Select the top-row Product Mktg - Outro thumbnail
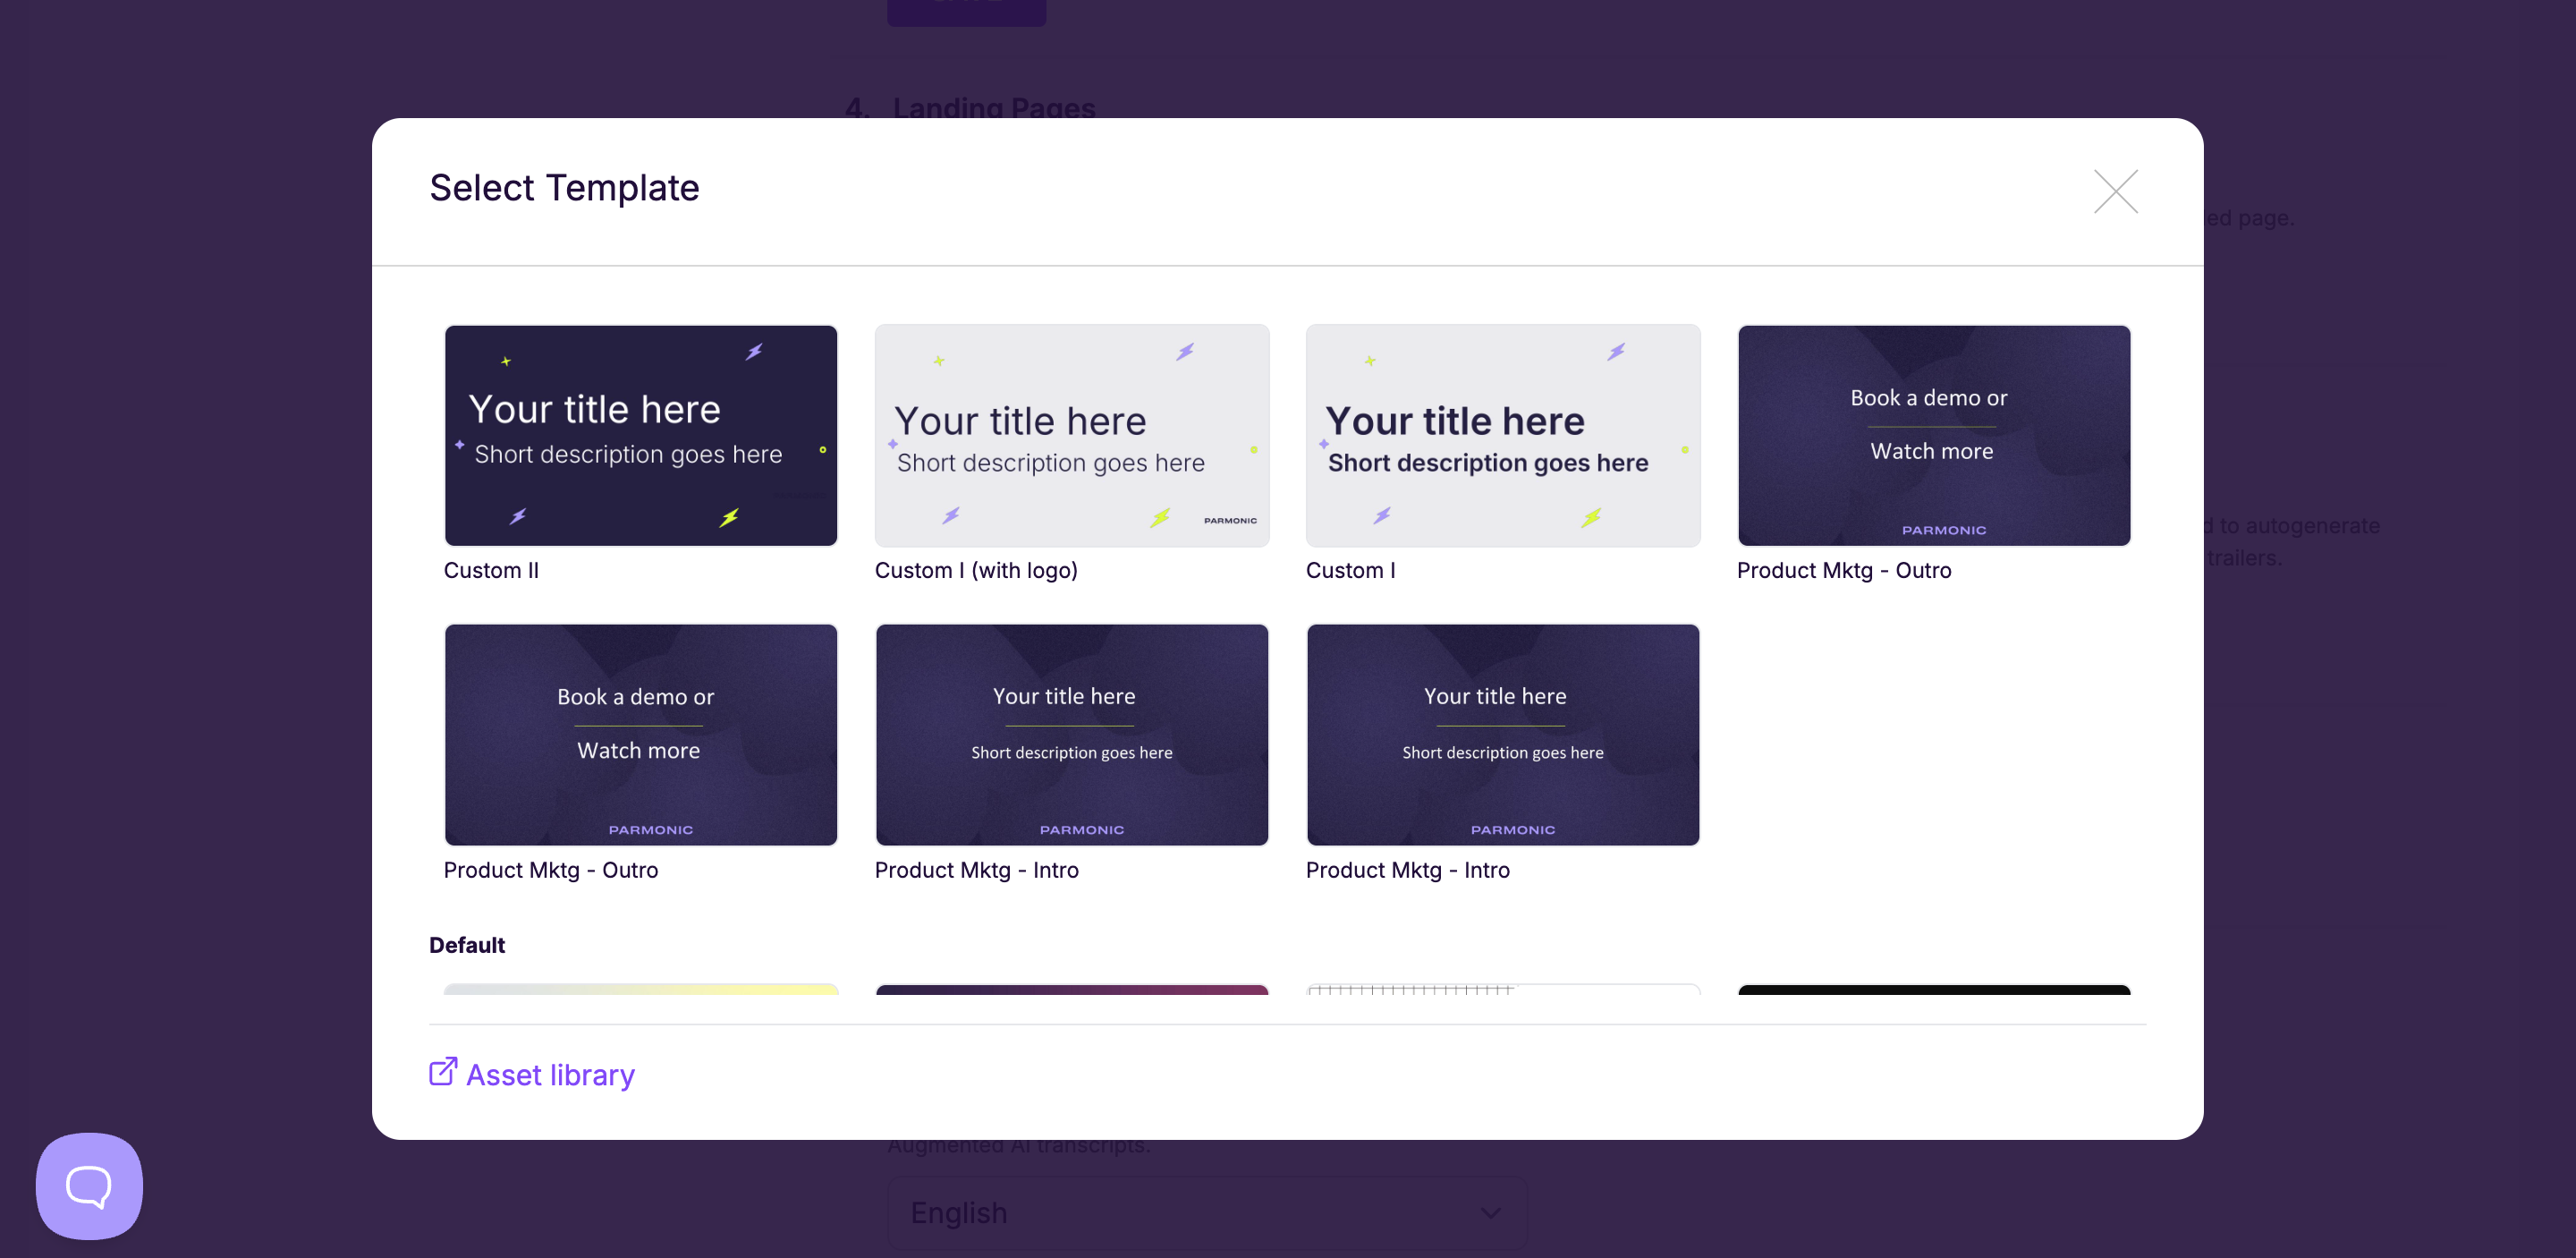2576x1258 pixels. click(x=1933, y=435)
